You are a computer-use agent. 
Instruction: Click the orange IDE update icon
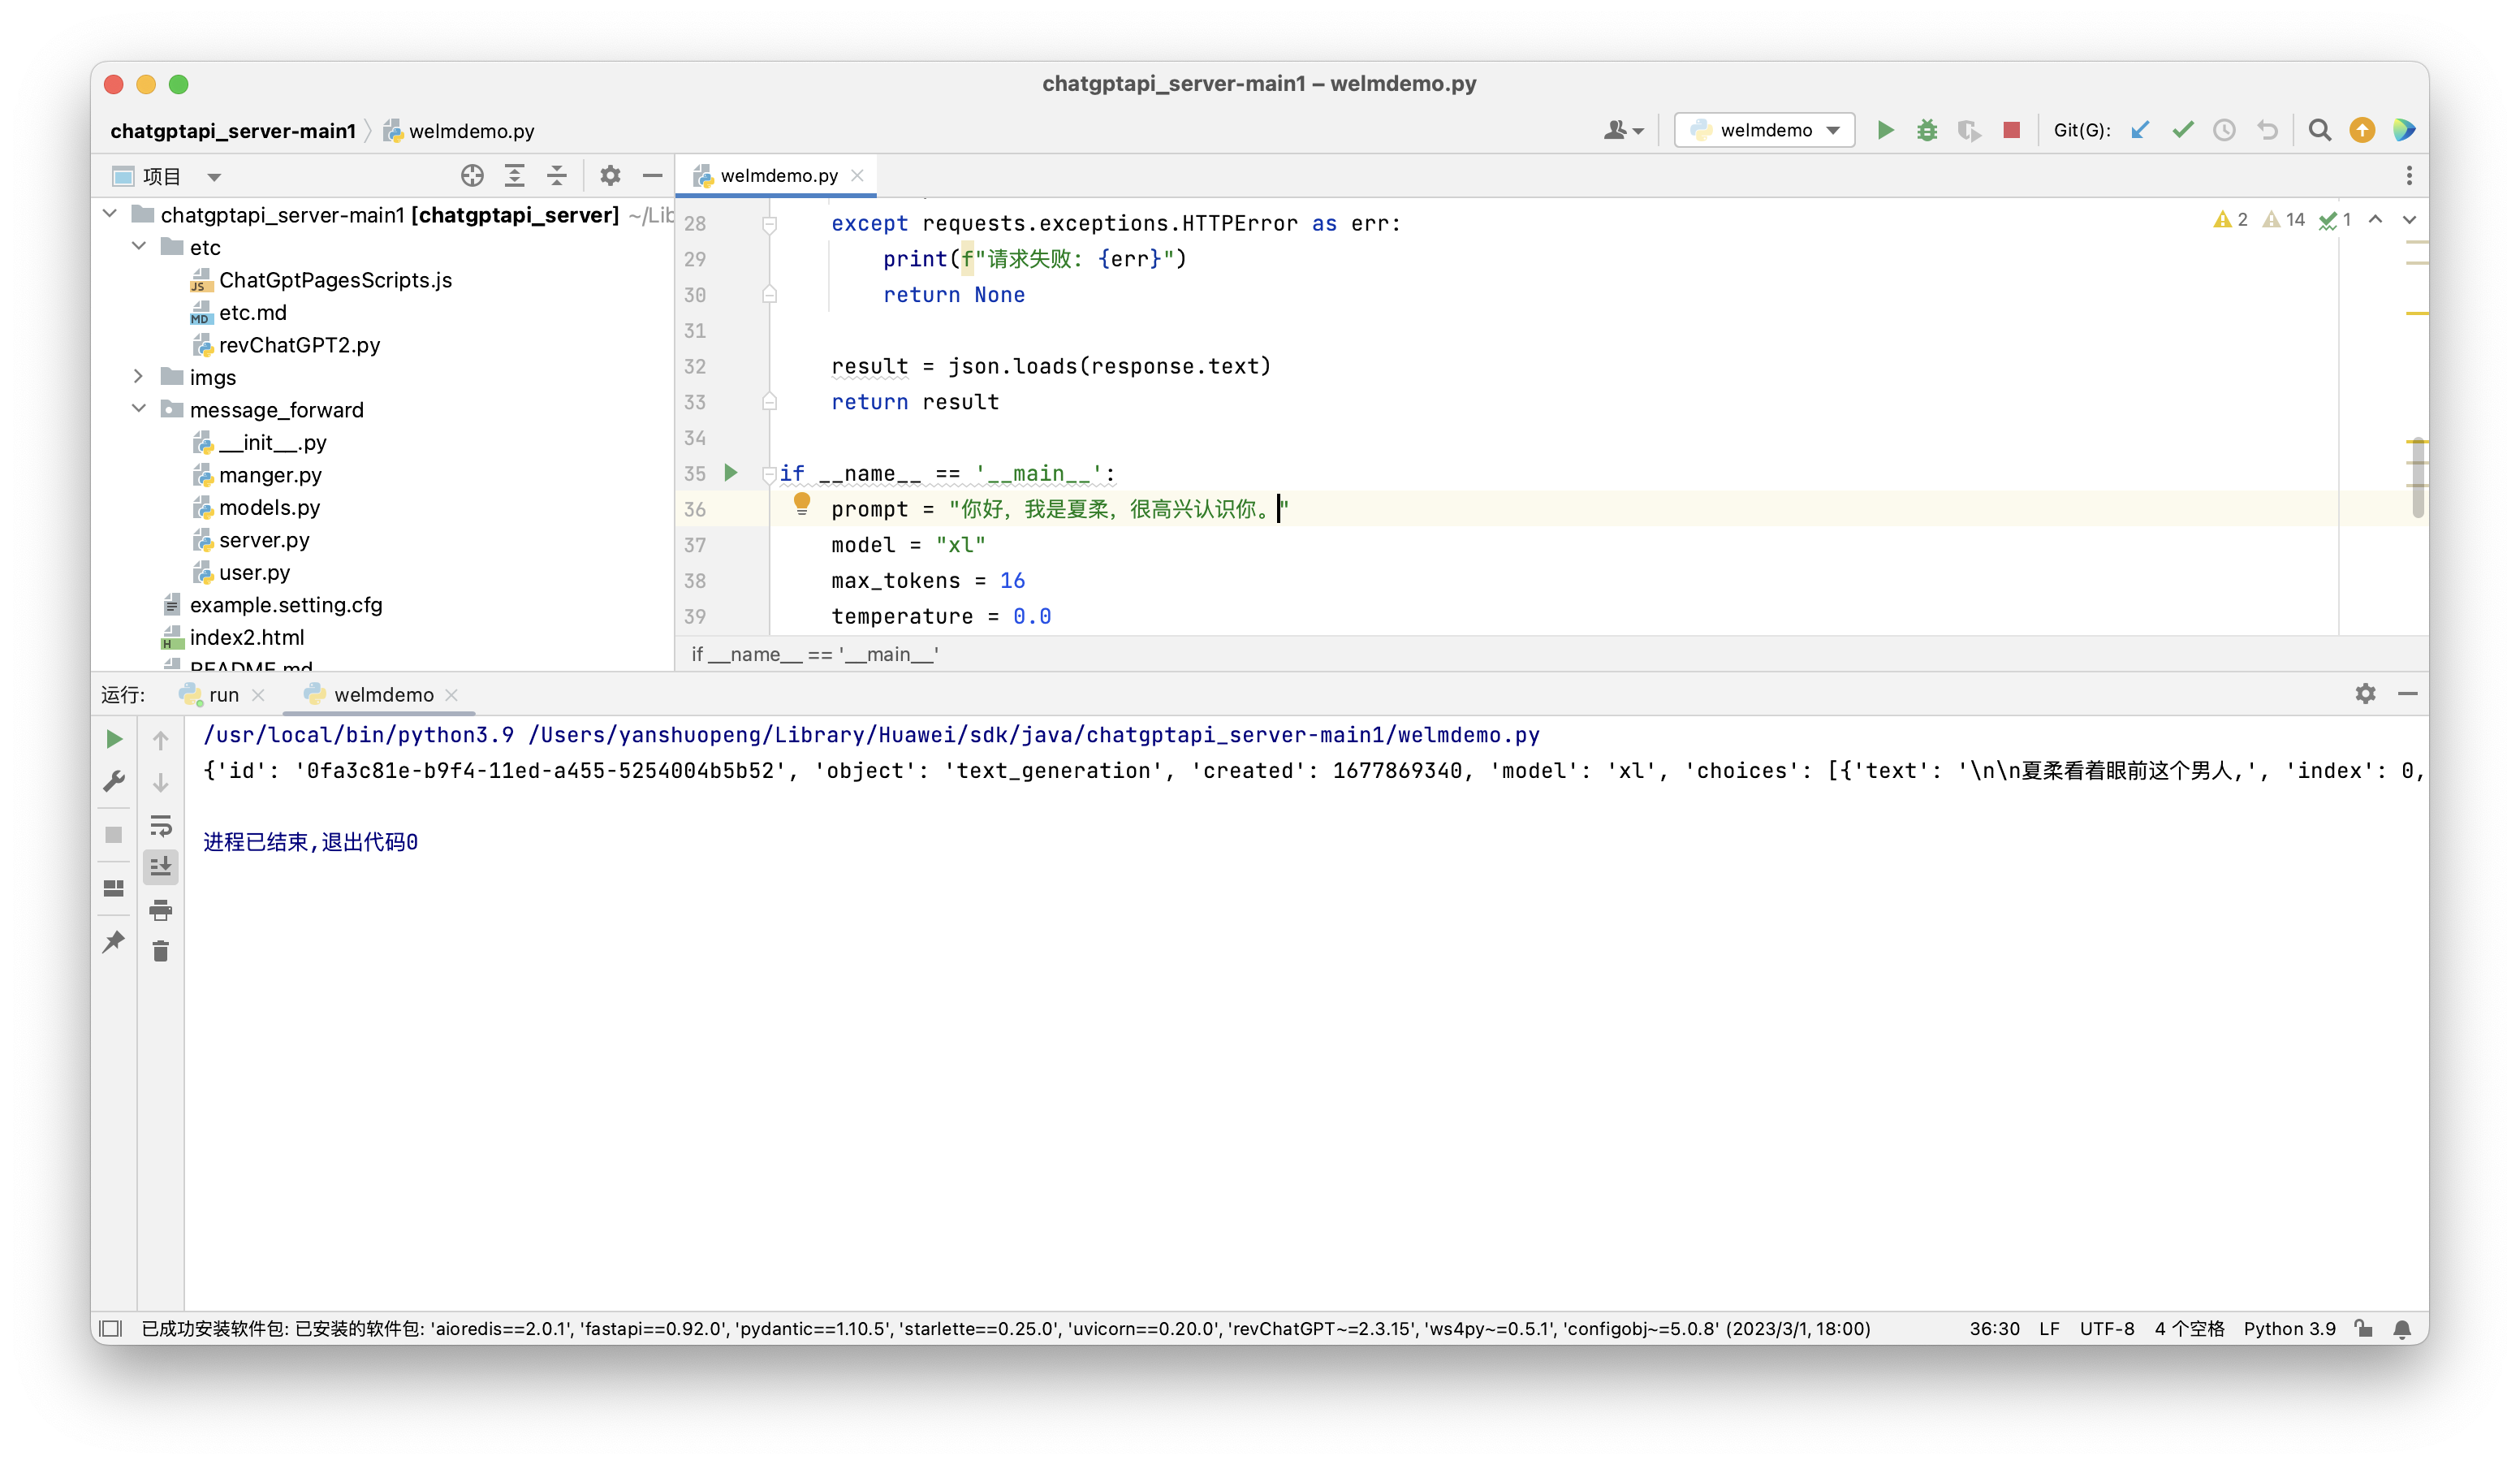click(x=2362, y=130)
